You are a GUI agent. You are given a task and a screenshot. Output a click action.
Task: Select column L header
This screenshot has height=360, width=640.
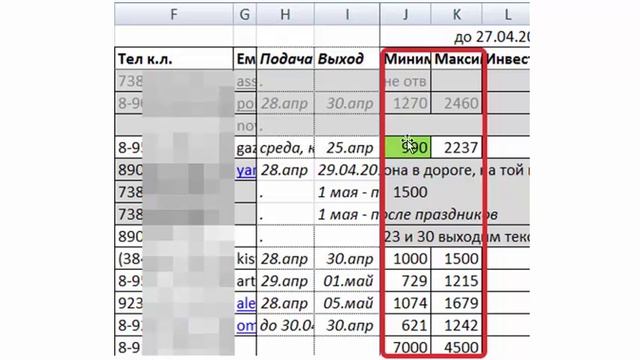[x=506, y=15]
